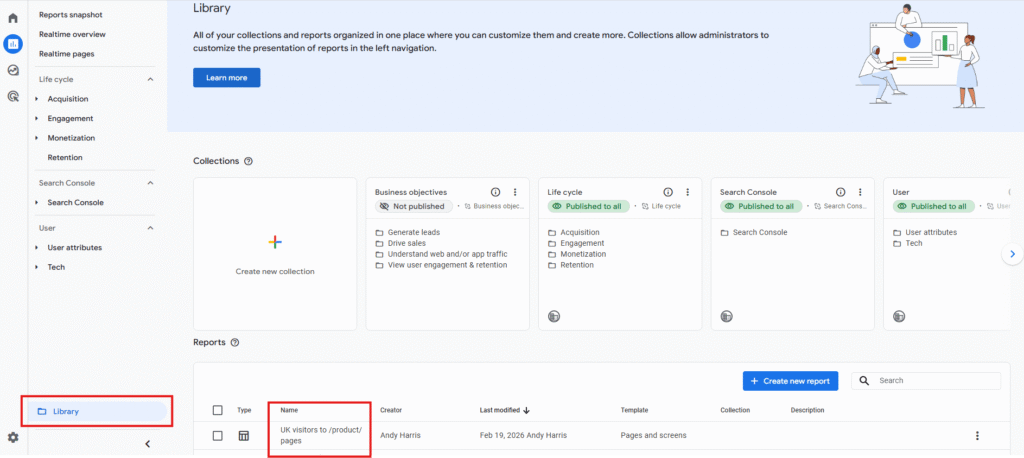
Task: Expand Engagement in the sidebar
Action: (x=37, y=119)
